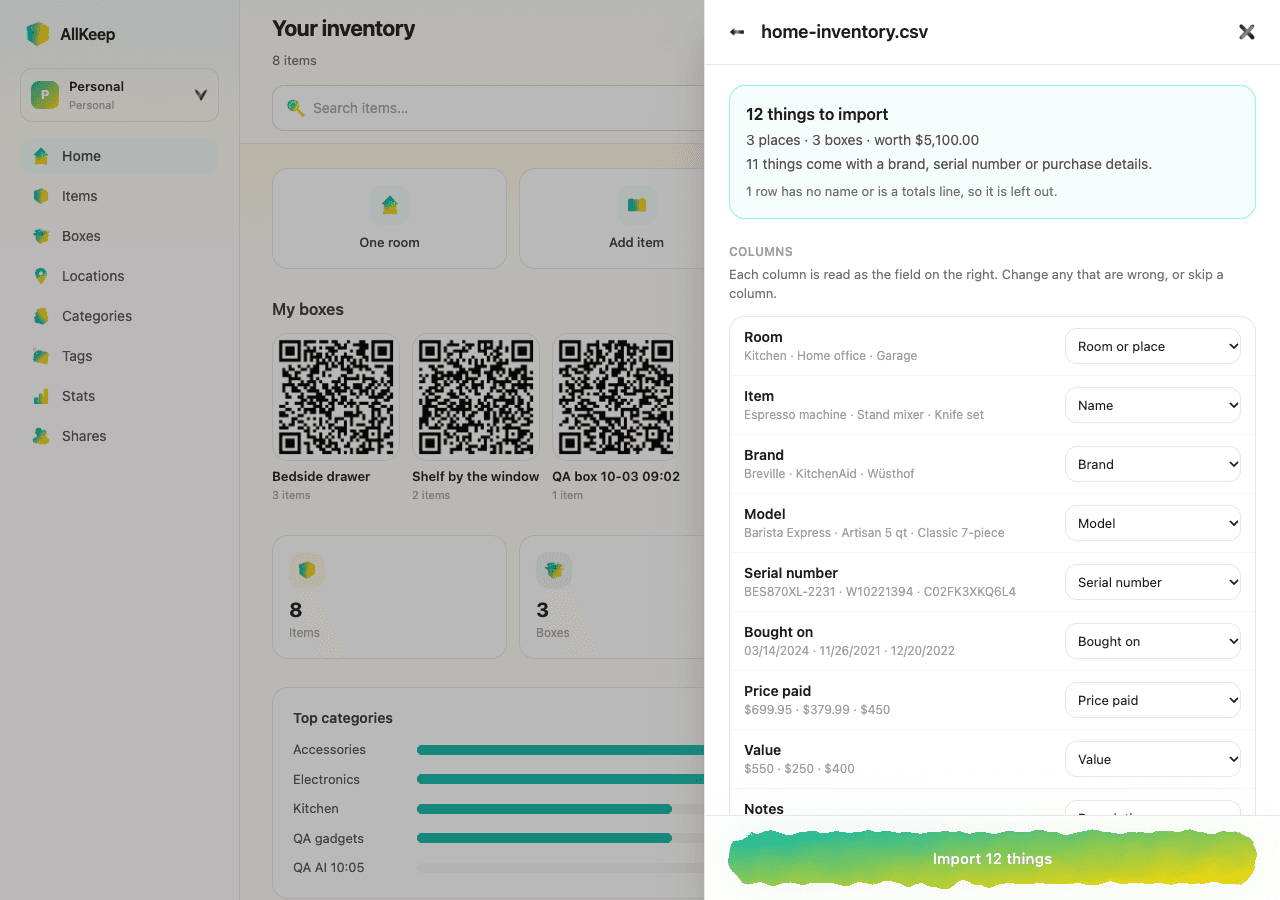Click the Items count cube icon
The width and height of the screenshot is (1280, 900).
307,570
